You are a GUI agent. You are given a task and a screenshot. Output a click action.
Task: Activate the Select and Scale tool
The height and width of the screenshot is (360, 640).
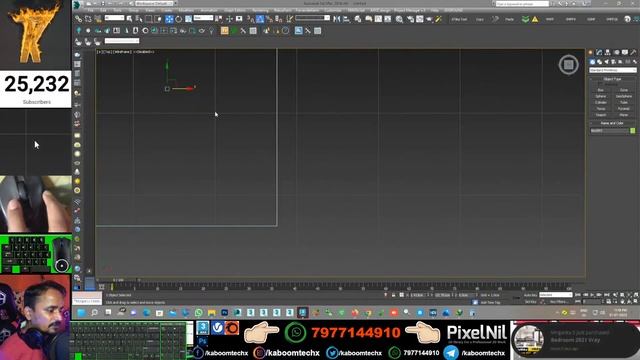click(x=188, y=19)
